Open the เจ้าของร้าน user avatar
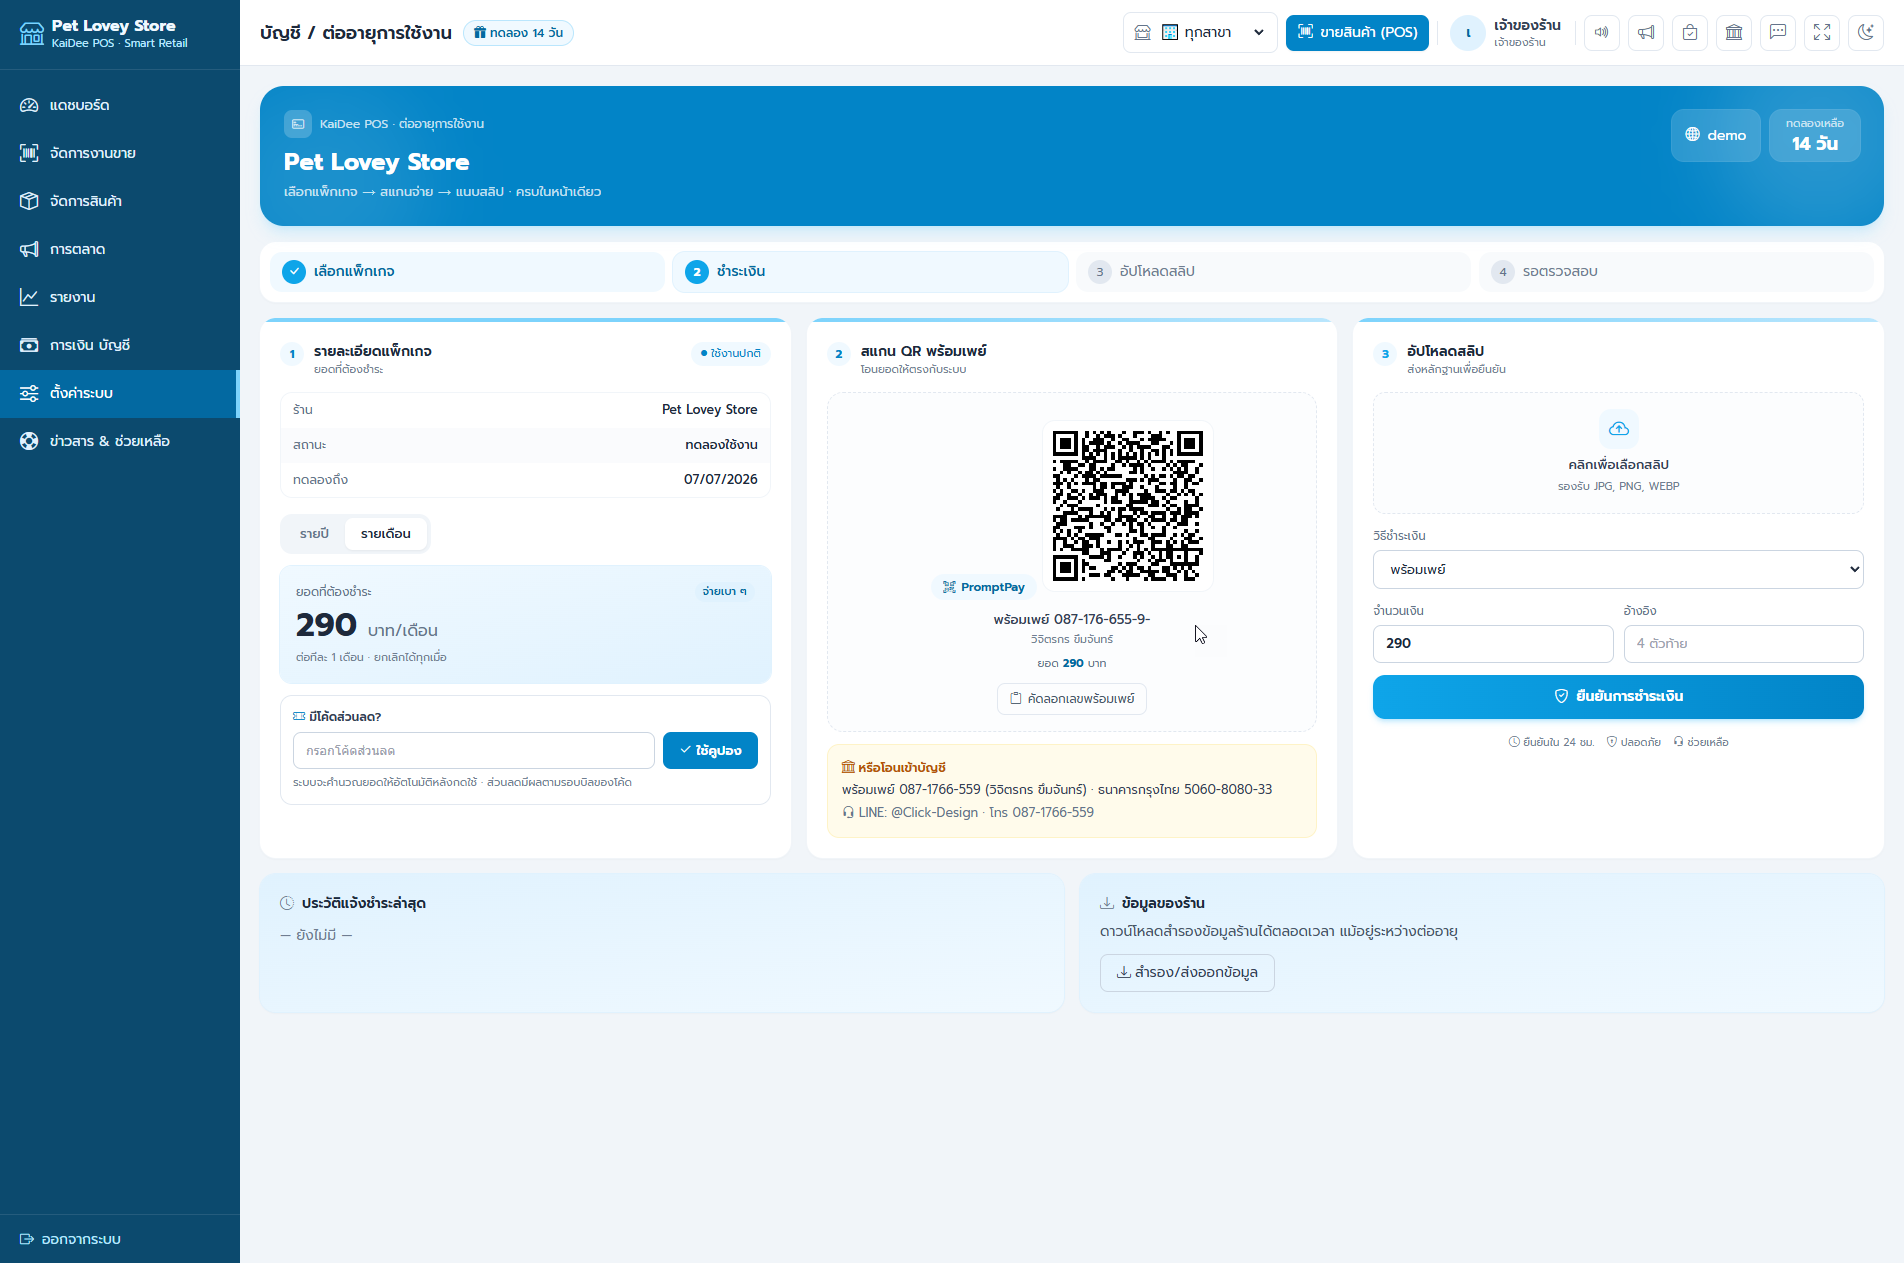Screen dimensions: 1904x1263 (1468, 33)
